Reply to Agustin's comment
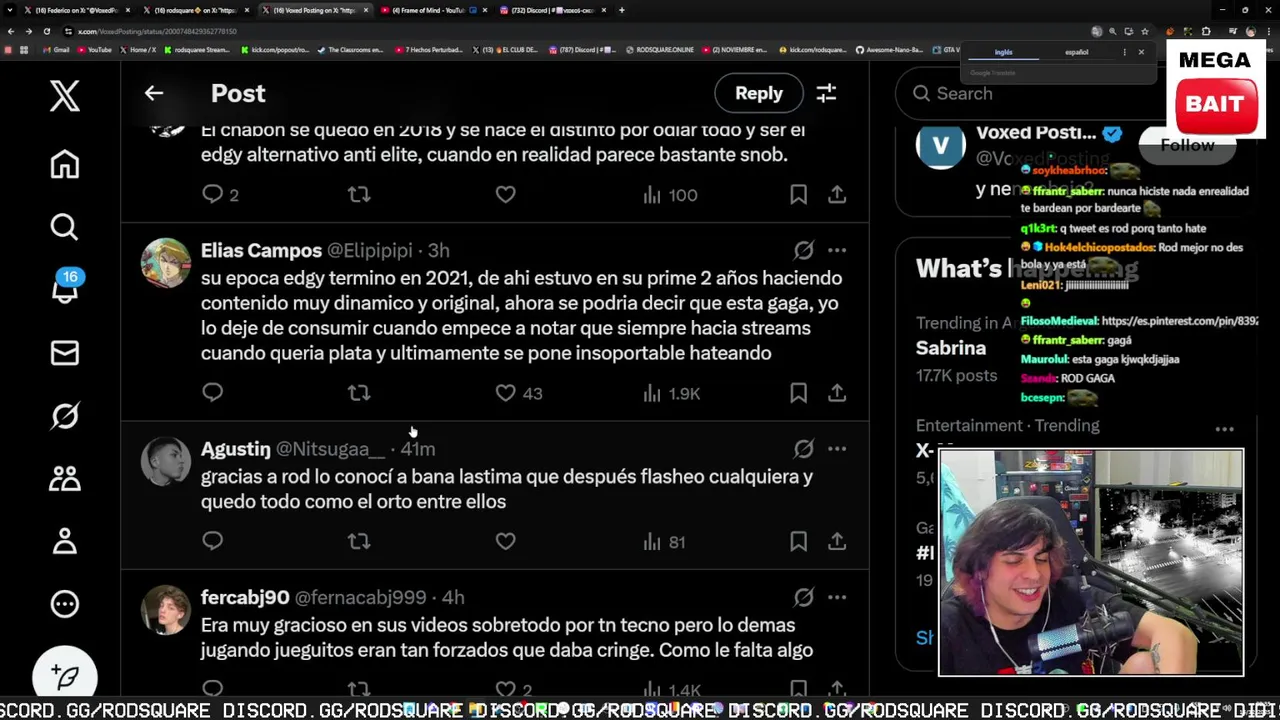The image size is (1280, 720). pyautogui.click(x=212, y=541)
